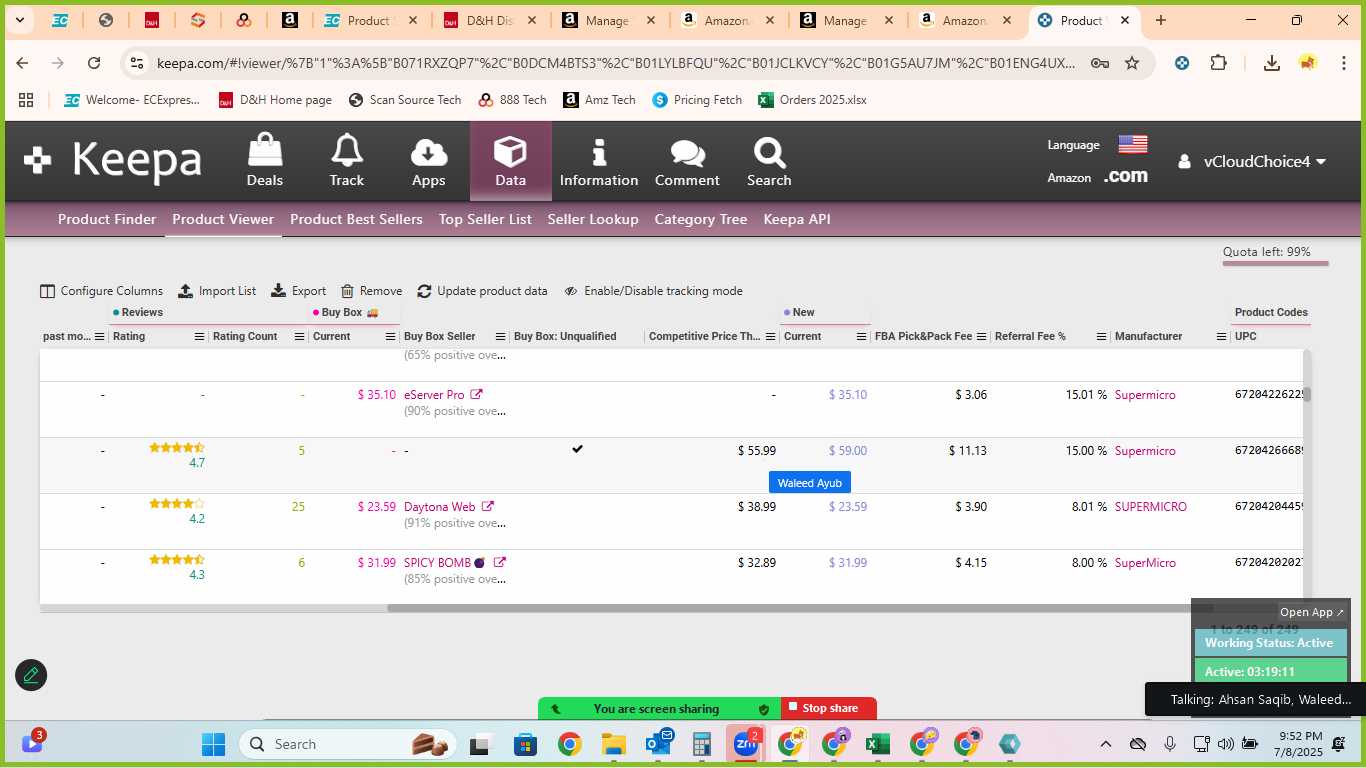Image resolution: width=1366 pixels, height=768 pixels.
Task: Click the vertical table scrollbar thumb
Action: (1306, 394)
